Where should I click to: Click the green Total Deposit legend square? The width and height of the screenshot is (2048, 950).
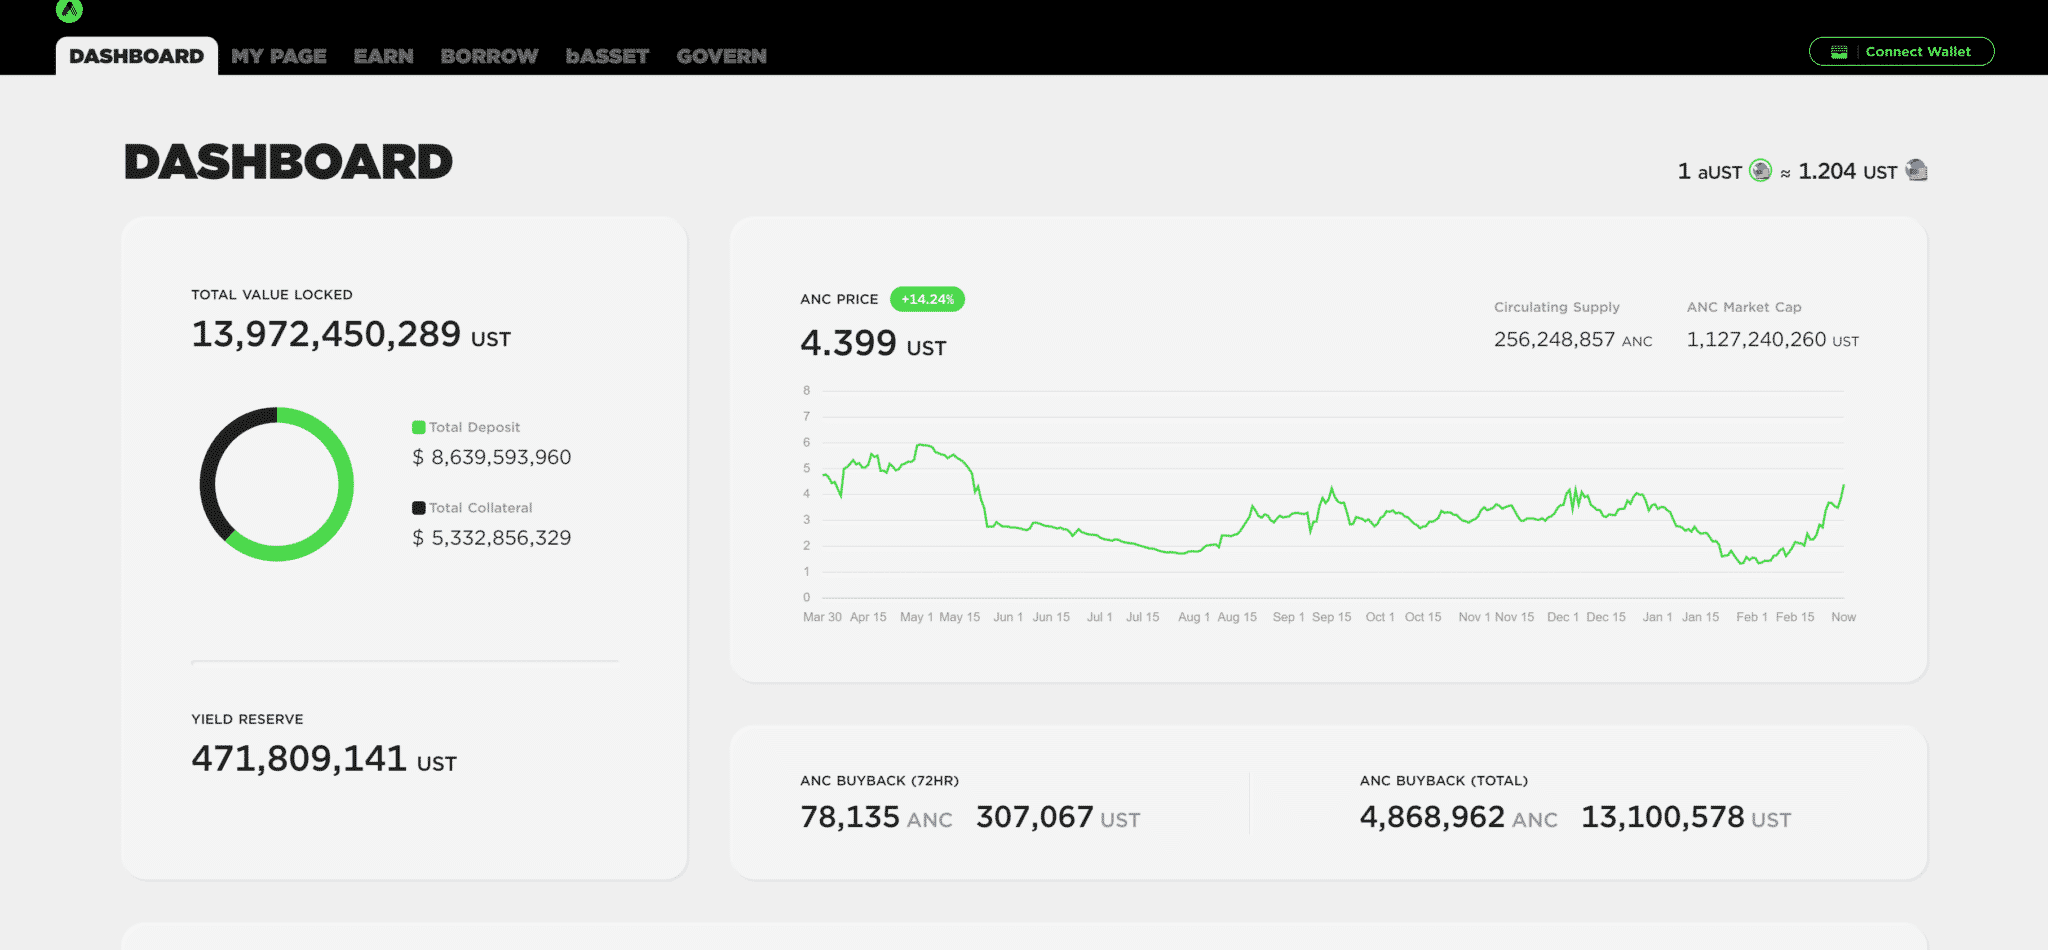418,427
